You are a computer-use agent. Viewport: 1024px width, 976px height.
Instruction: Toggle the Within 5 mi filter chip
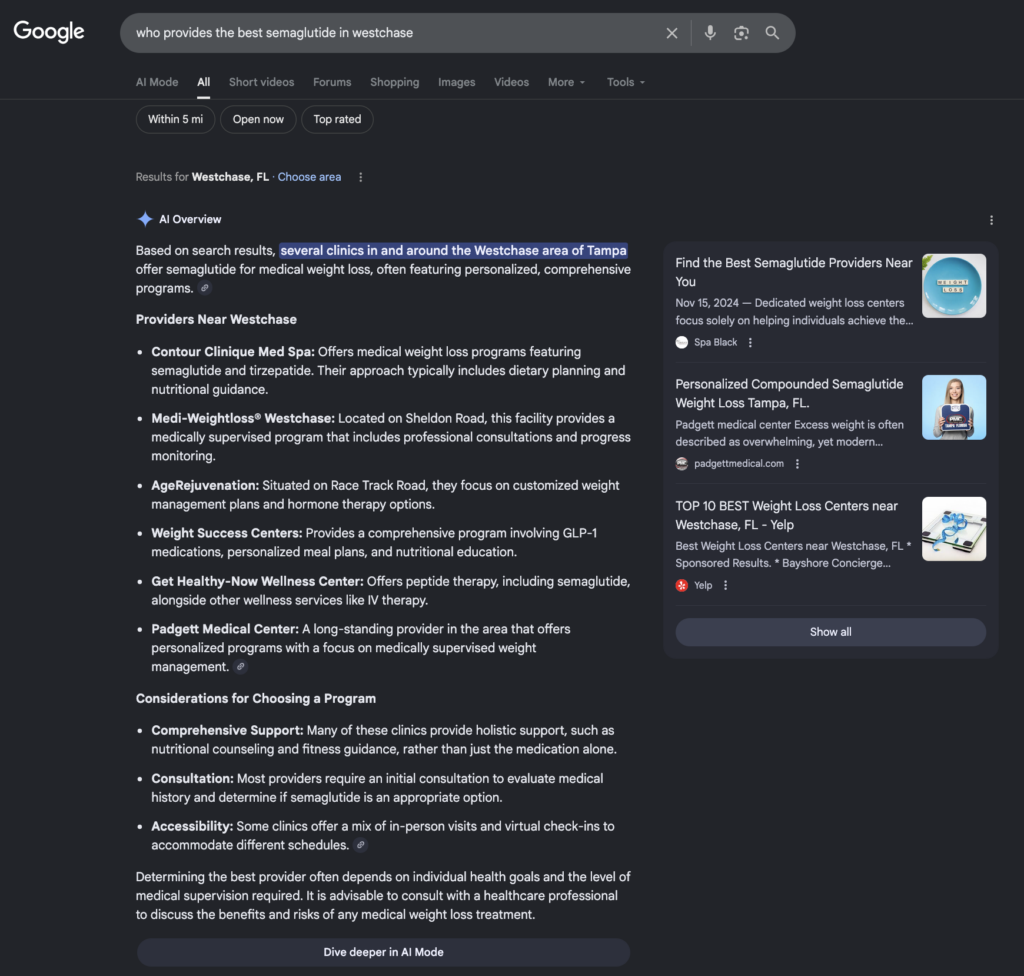coord(175,120)
